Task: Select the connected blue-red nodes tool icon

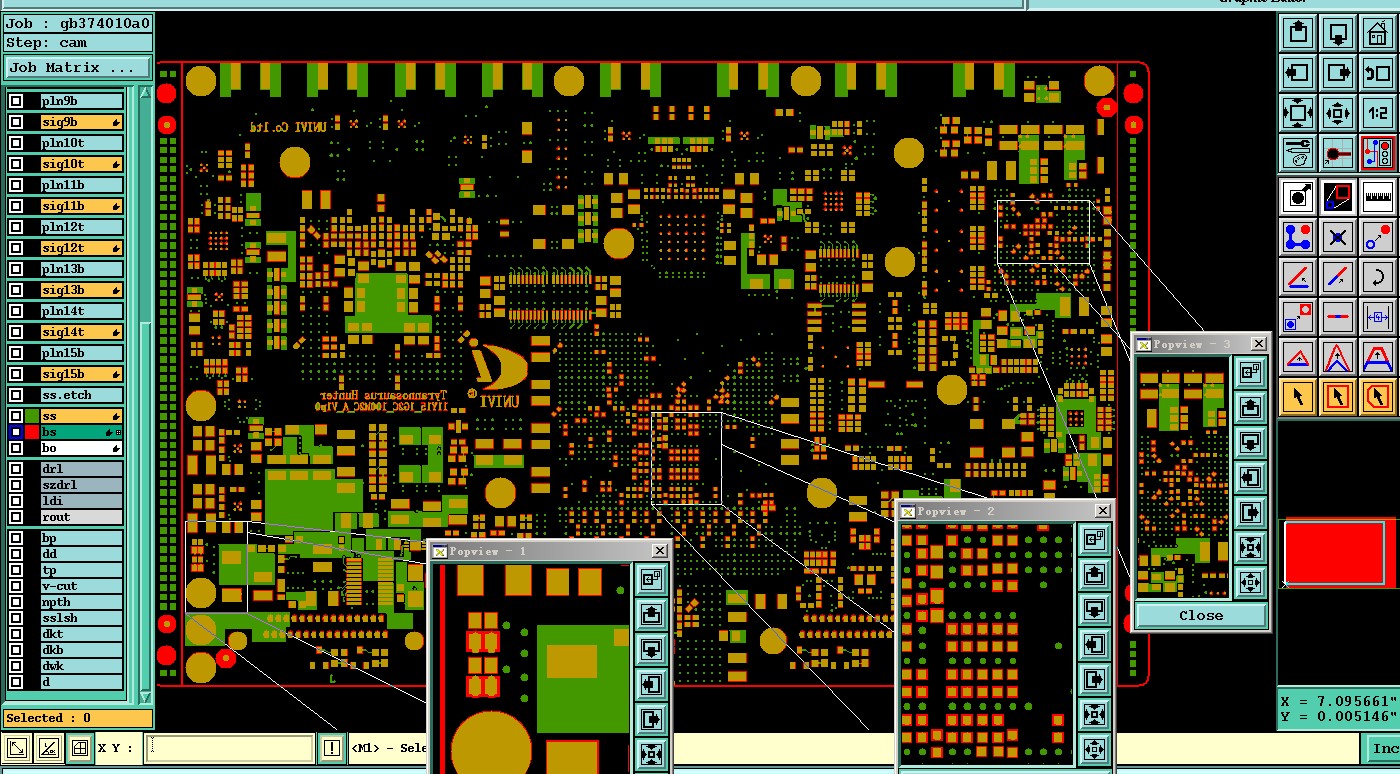Action: pos(1298,237)
